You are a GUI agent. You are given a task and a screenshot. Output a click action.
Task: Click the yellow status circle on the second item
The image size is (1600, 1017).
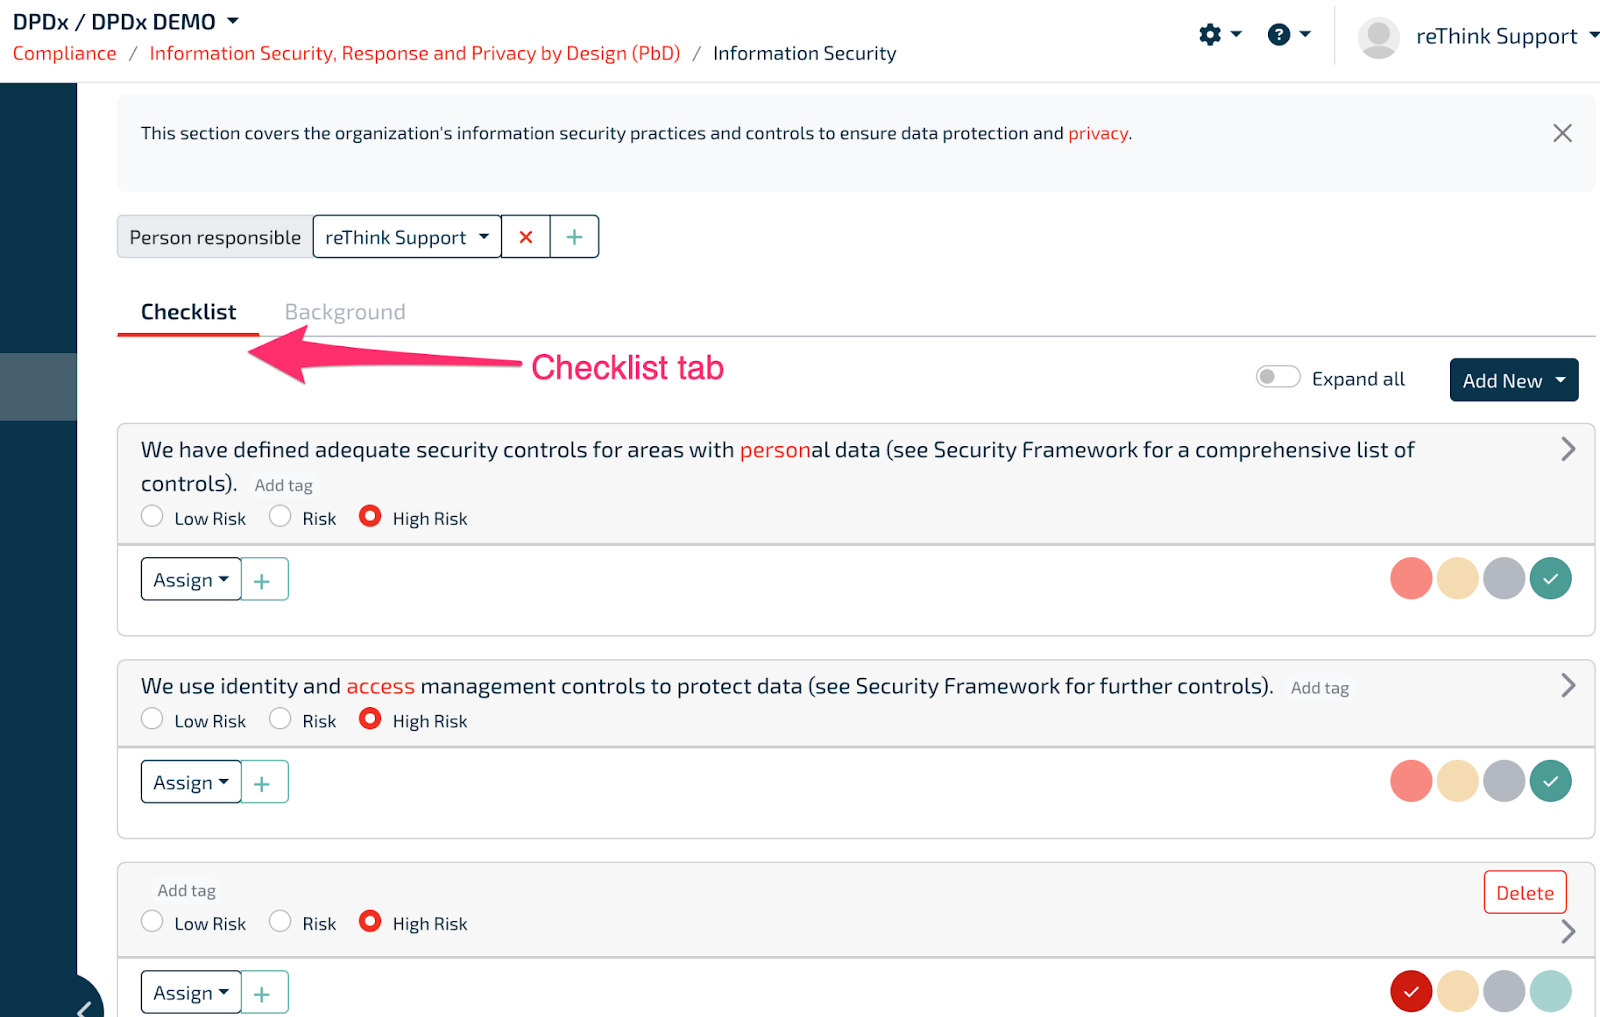(1457, 780)
